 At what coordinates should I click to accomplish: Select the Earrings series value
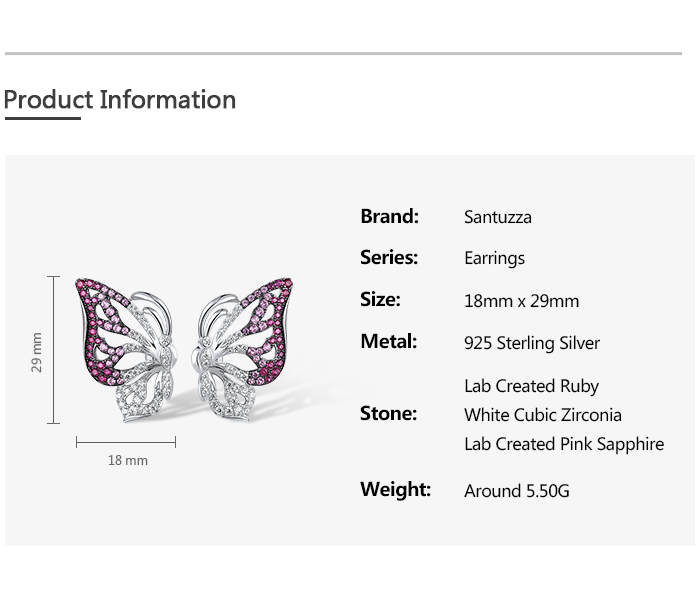coord(494,259)
